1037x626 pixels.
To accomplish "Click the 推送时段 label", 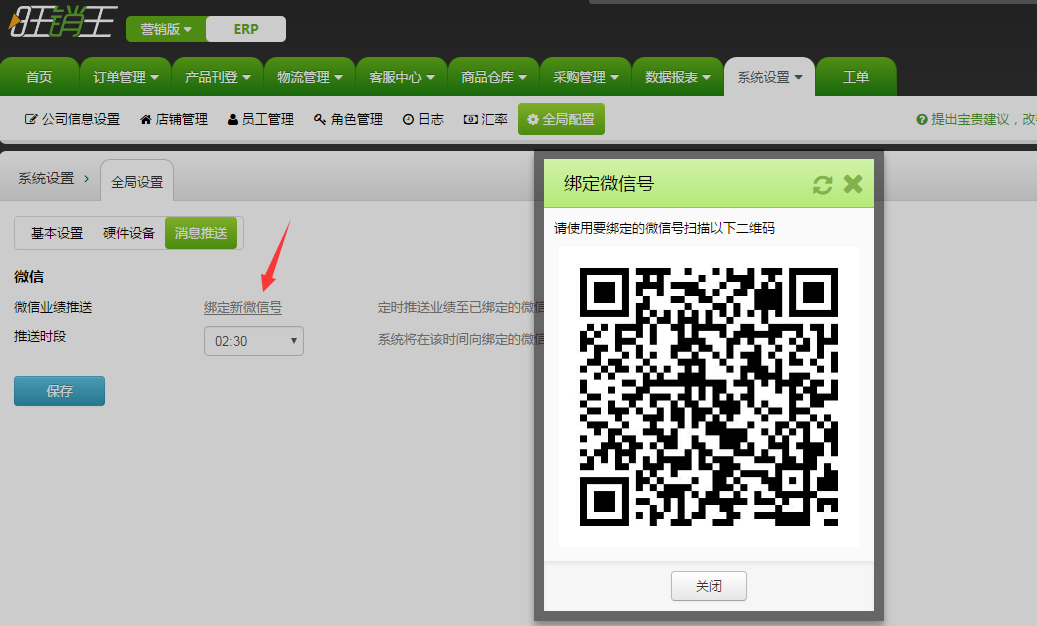I will (40, 336).
